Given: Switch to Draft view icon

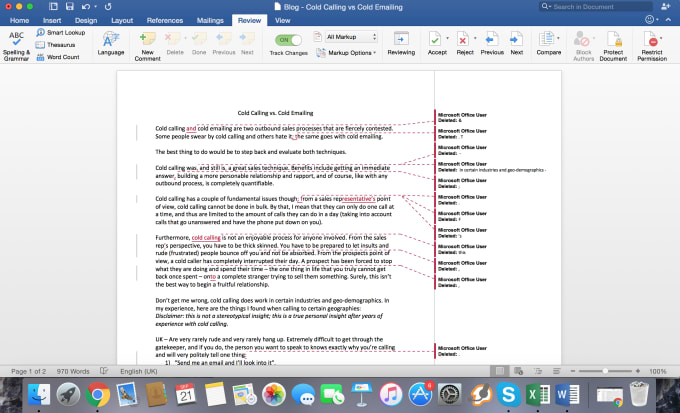Looking at the screenshot, I should click(556, 371).
